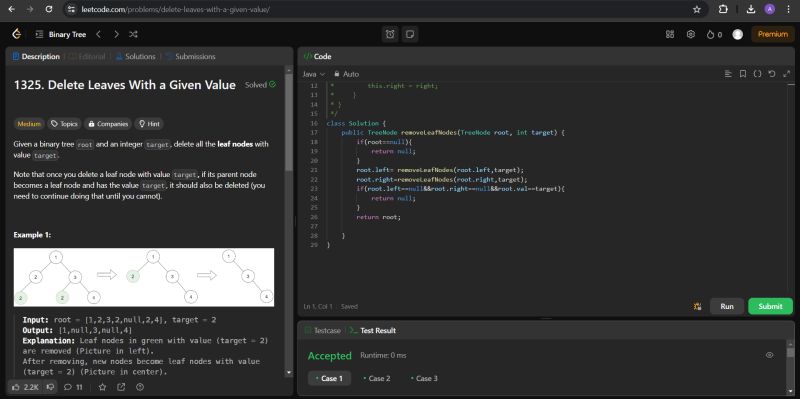800x399 pixels.
Task: Shuffle to a random problem
Action: click(x=133, y=34)
